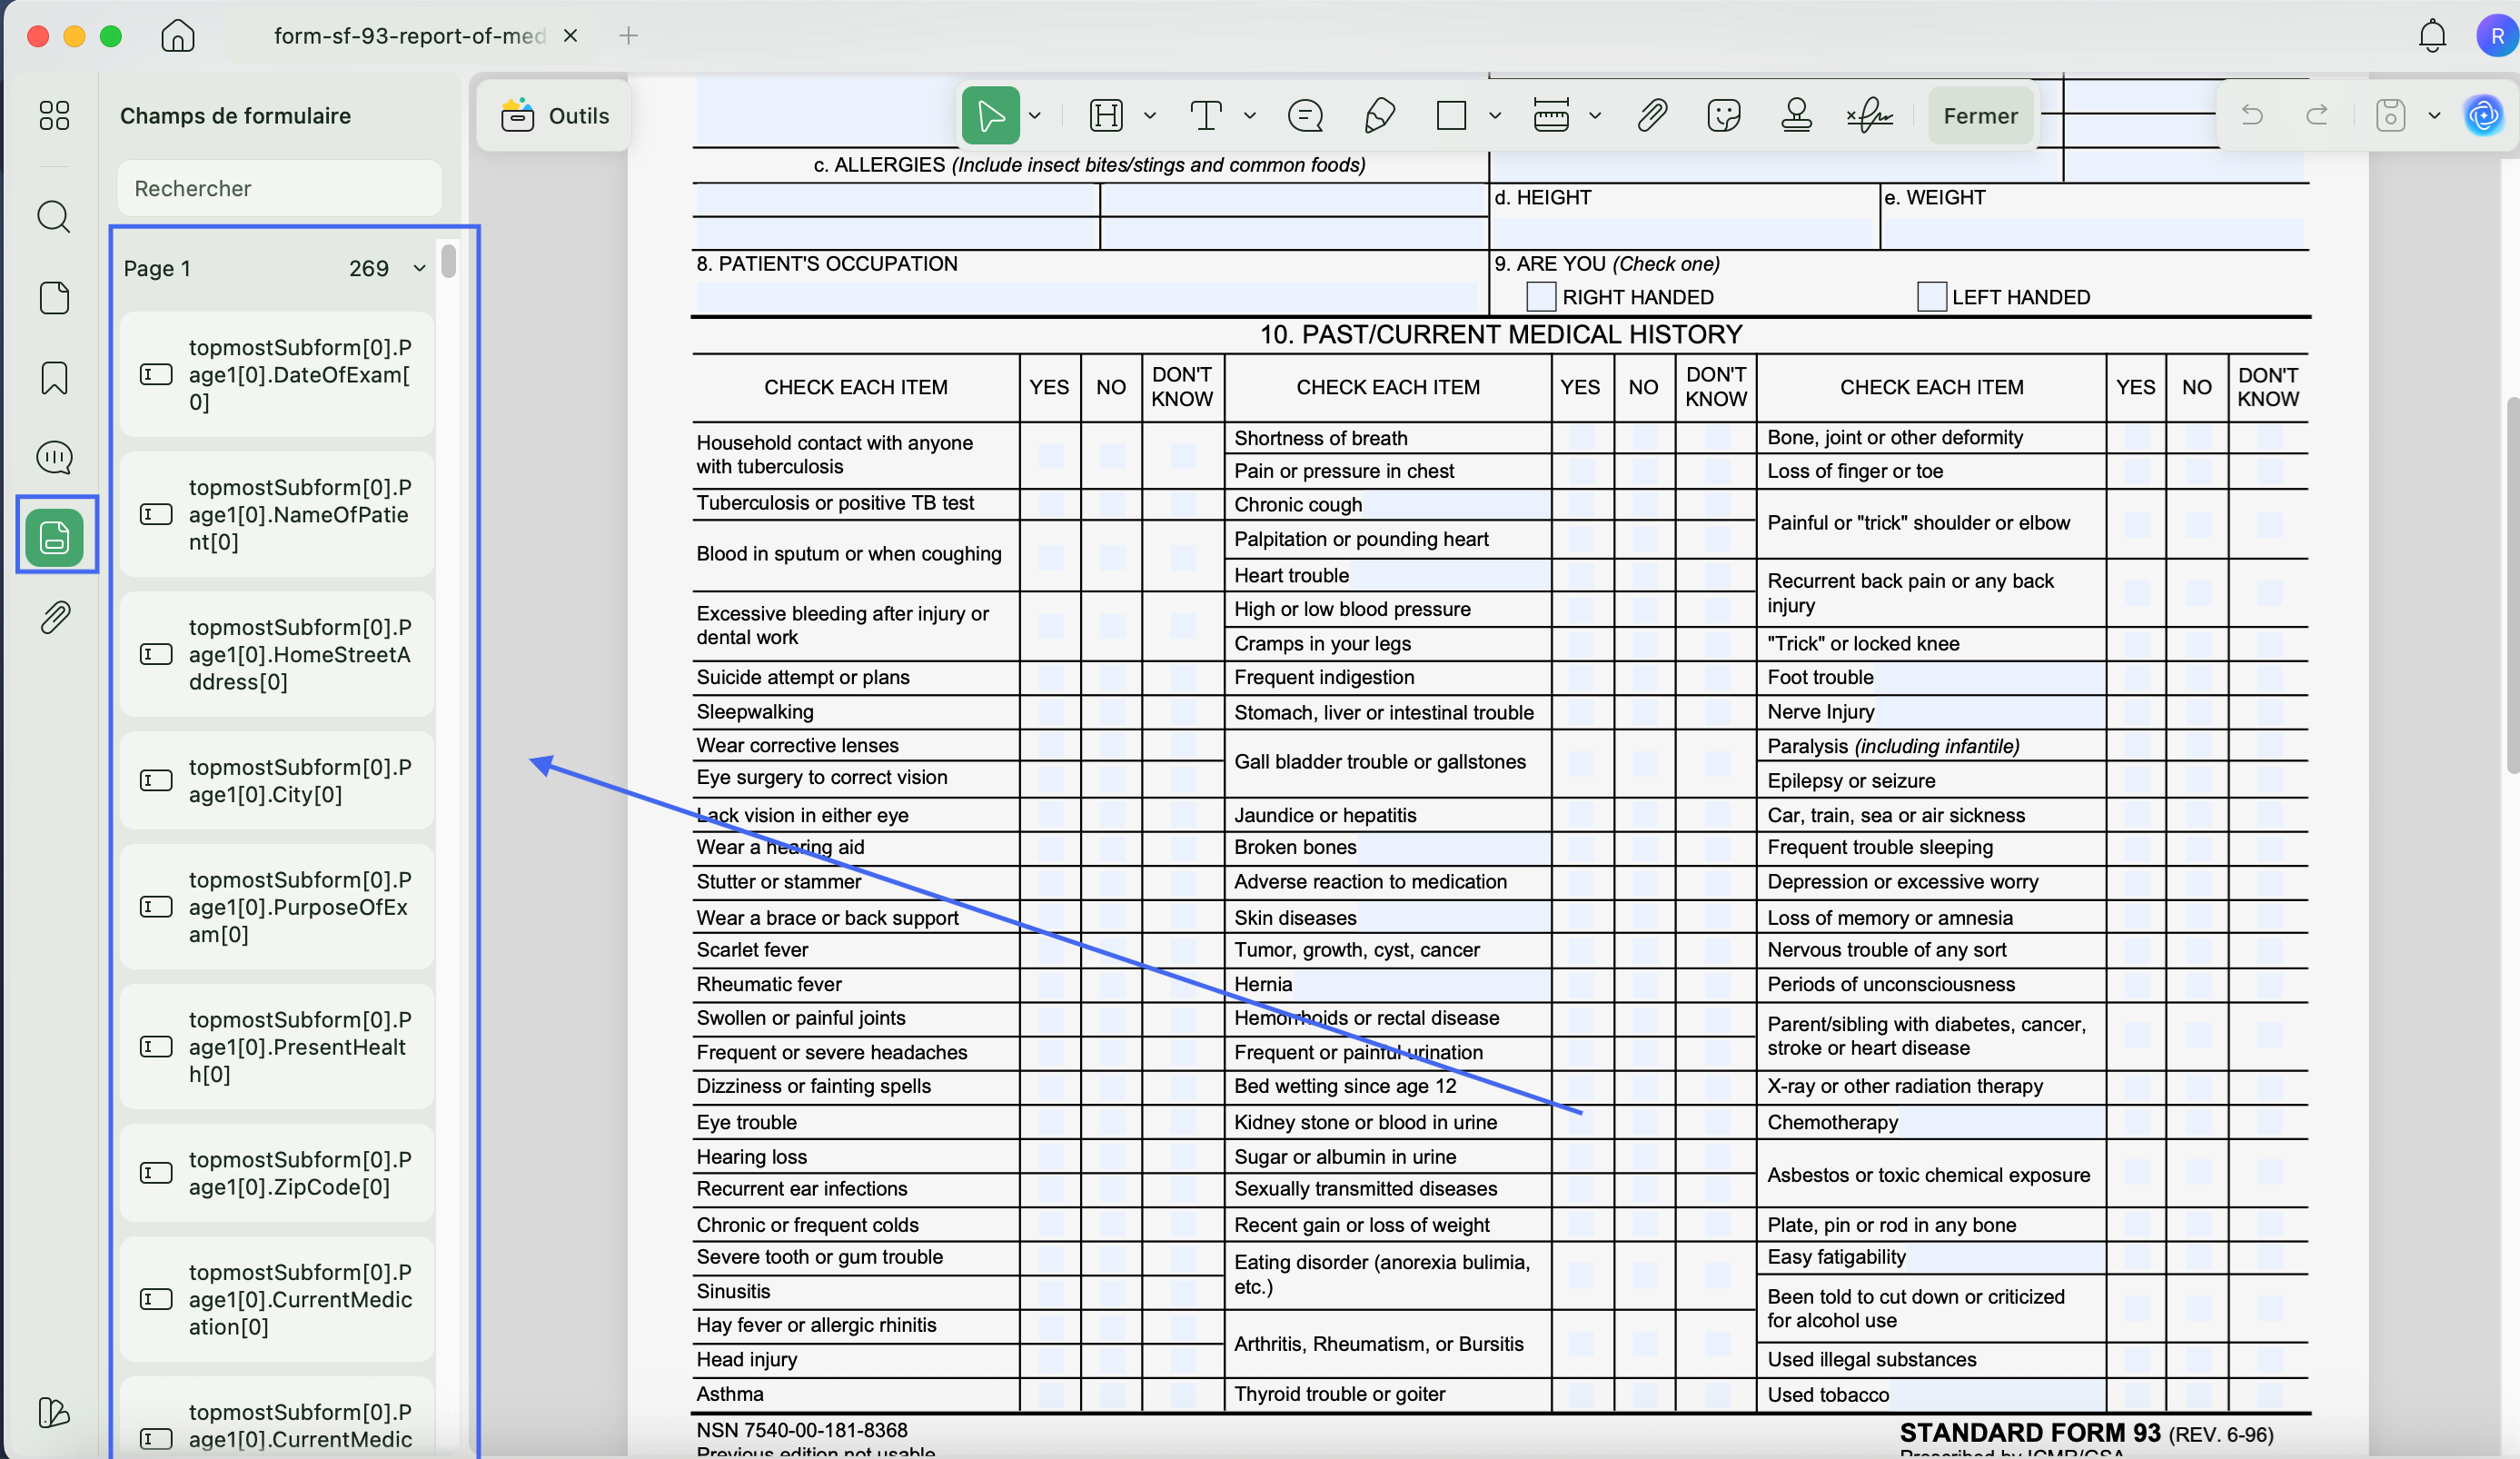Open the notifications bell
2520x1459 pixels.
[2432, 36]
